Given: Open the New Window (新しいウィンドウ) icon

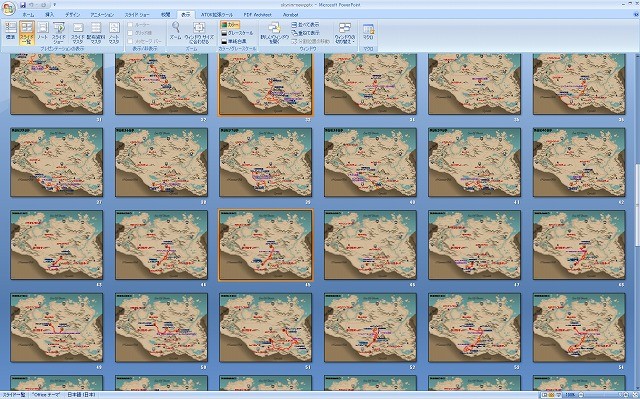Looking at the screenshot, I should pos(274,33).
